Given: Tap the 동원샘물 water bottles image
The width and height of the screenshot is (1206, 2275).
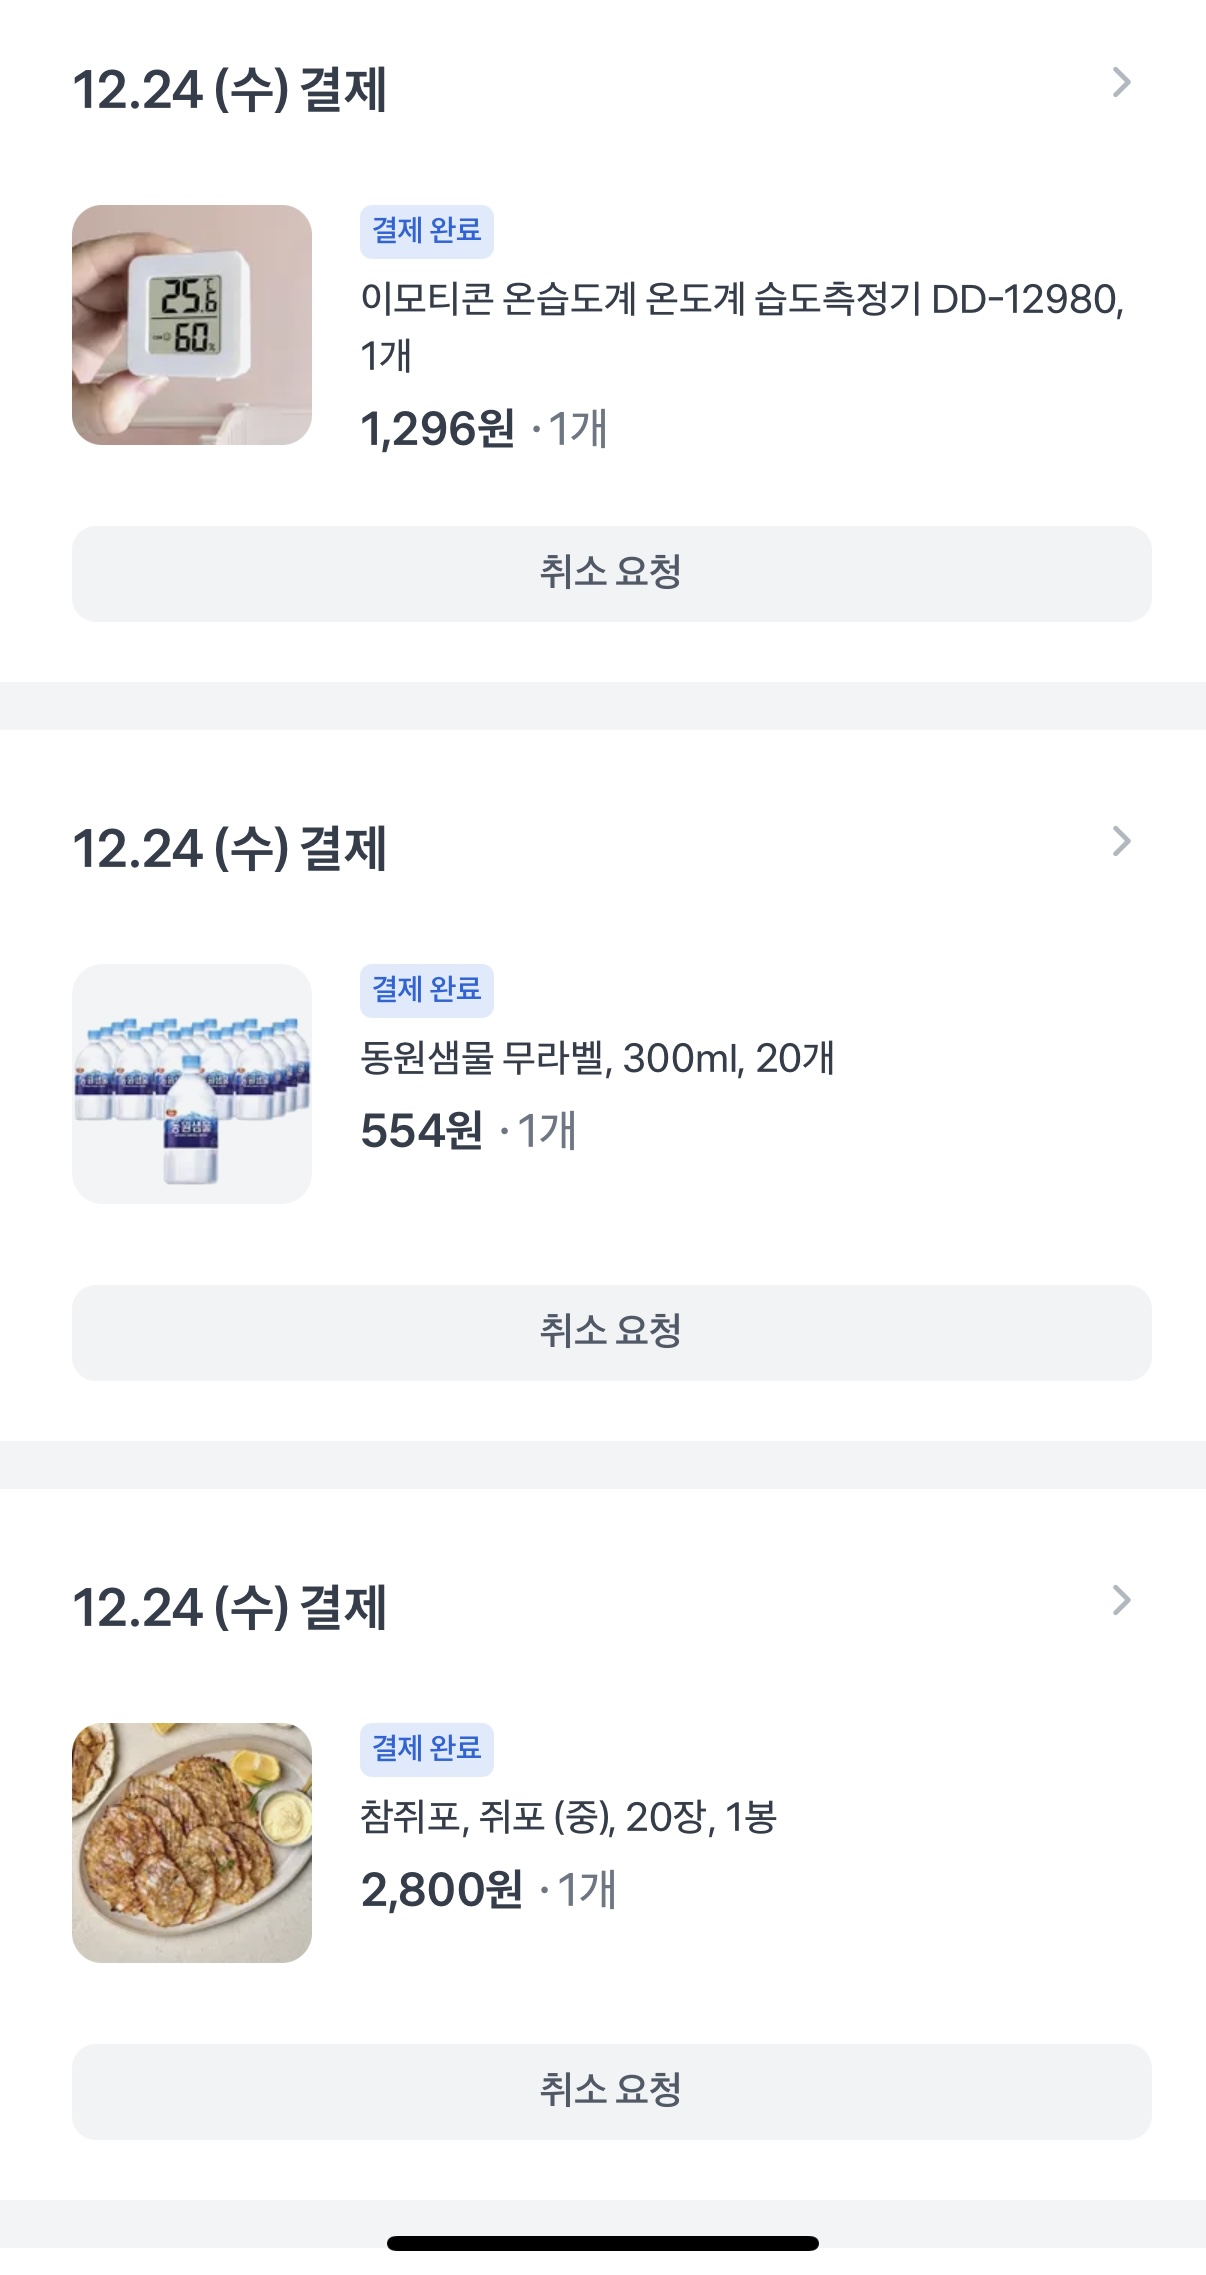Looking at the screenshot, I should coord(192,1084).
